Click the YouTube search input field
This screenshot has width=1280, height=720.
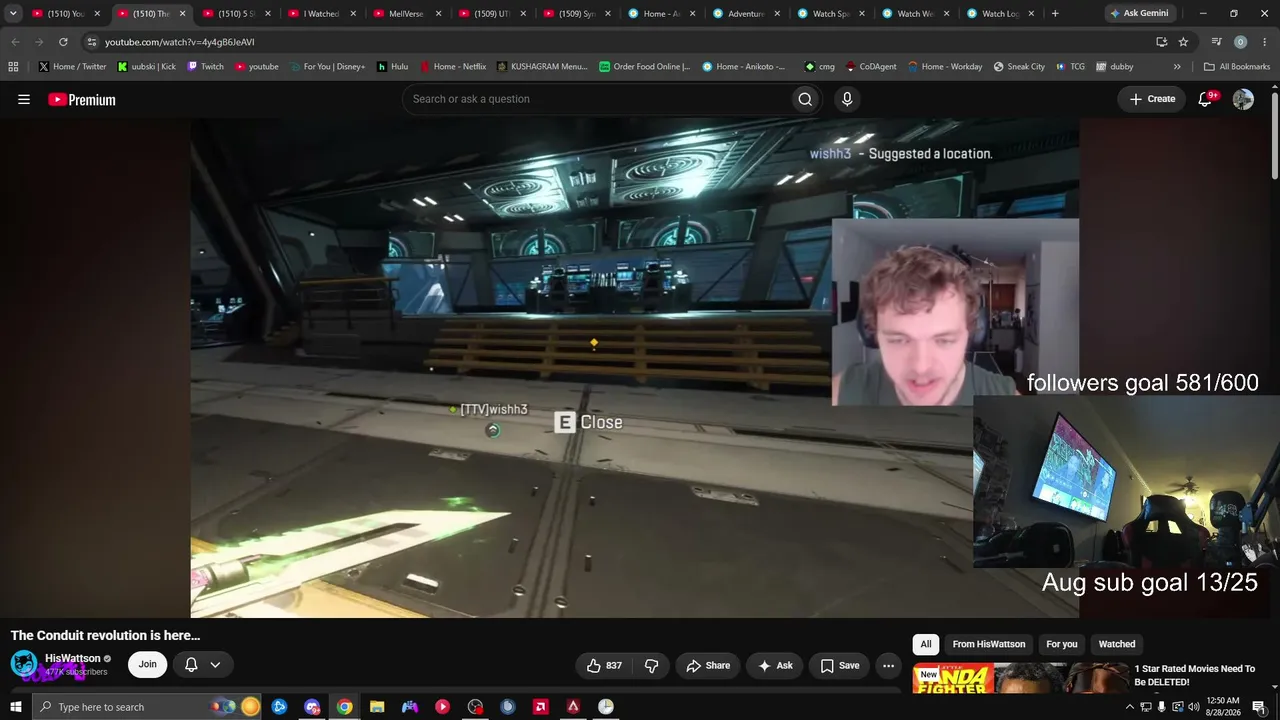pos(595,99)
